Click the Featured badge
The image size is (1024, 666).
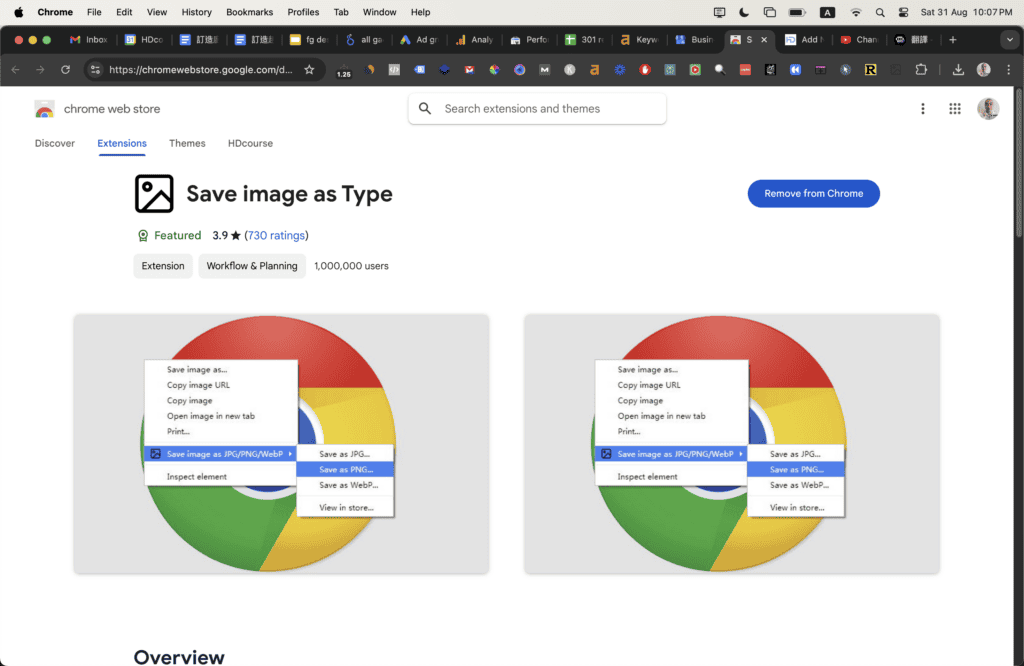169,236
